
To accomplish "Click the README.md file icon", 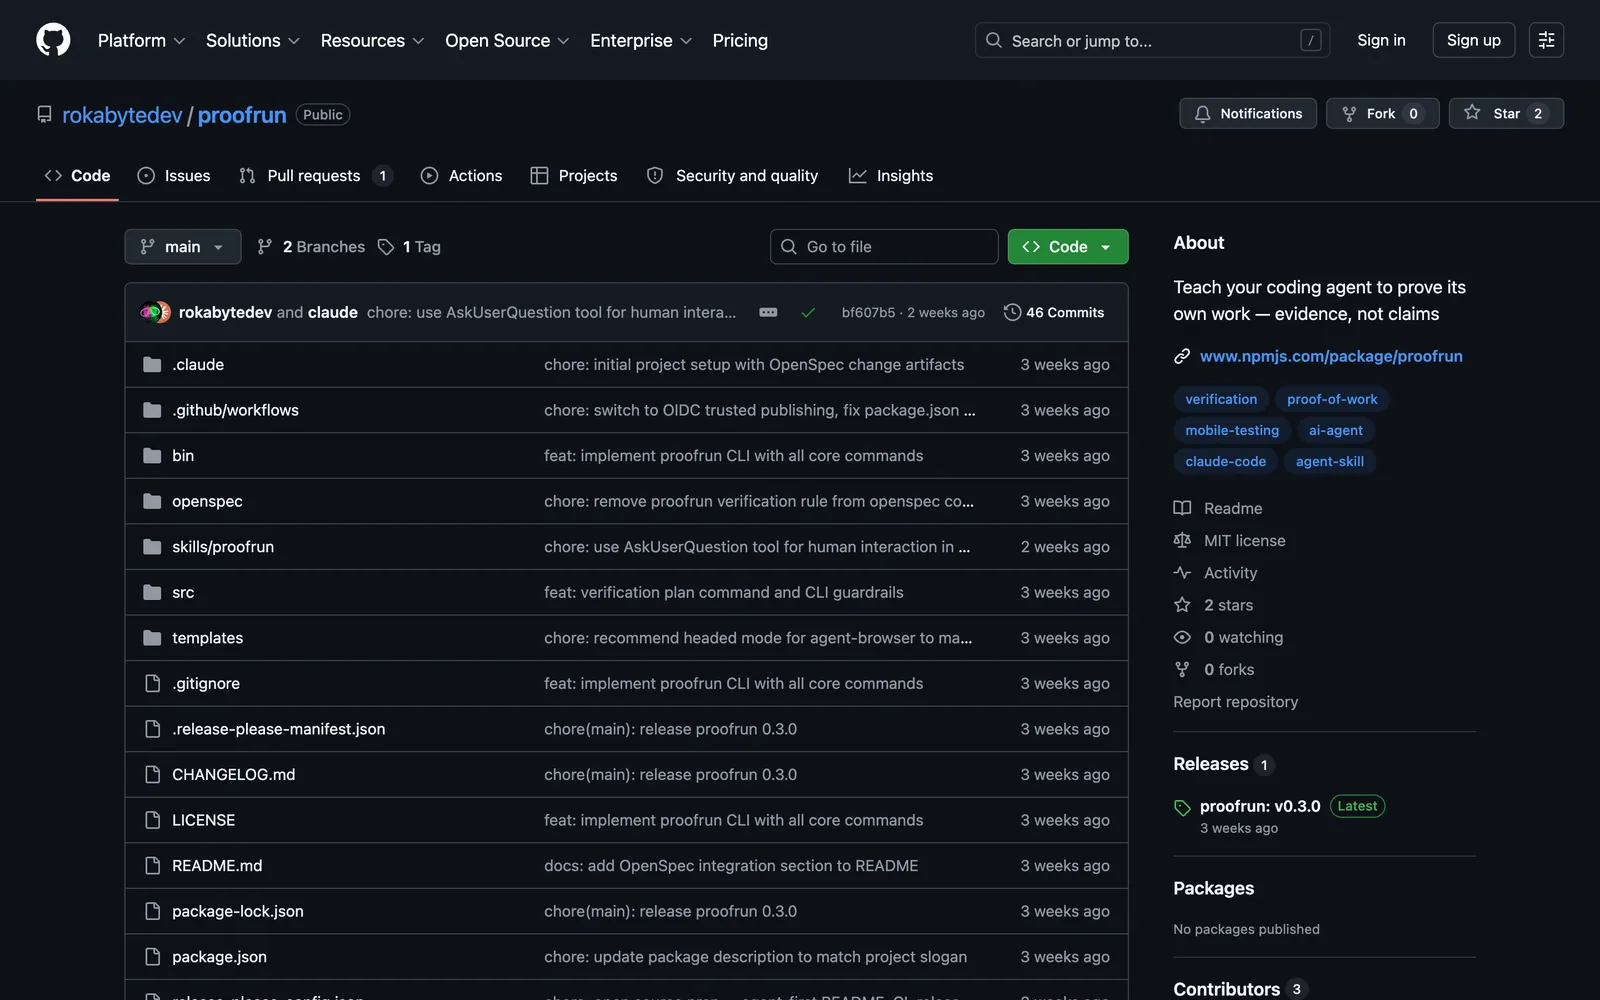I will pyautogui.click(x=152, y=866).
